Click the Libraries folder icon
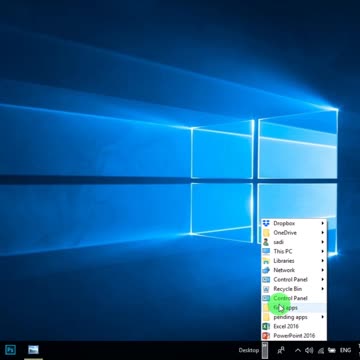 tap(266, 261)
